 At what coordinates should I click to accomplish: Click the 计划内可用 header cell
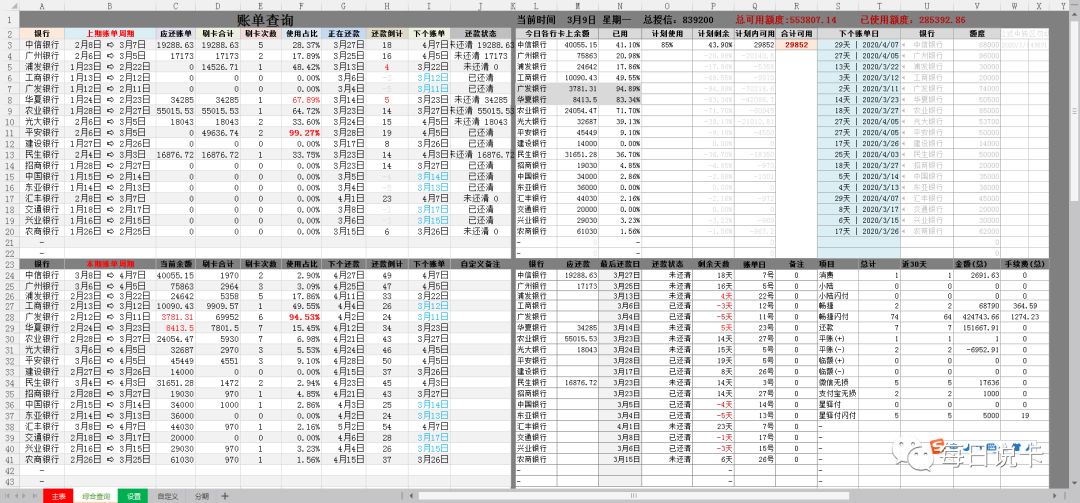coord(754,33)
